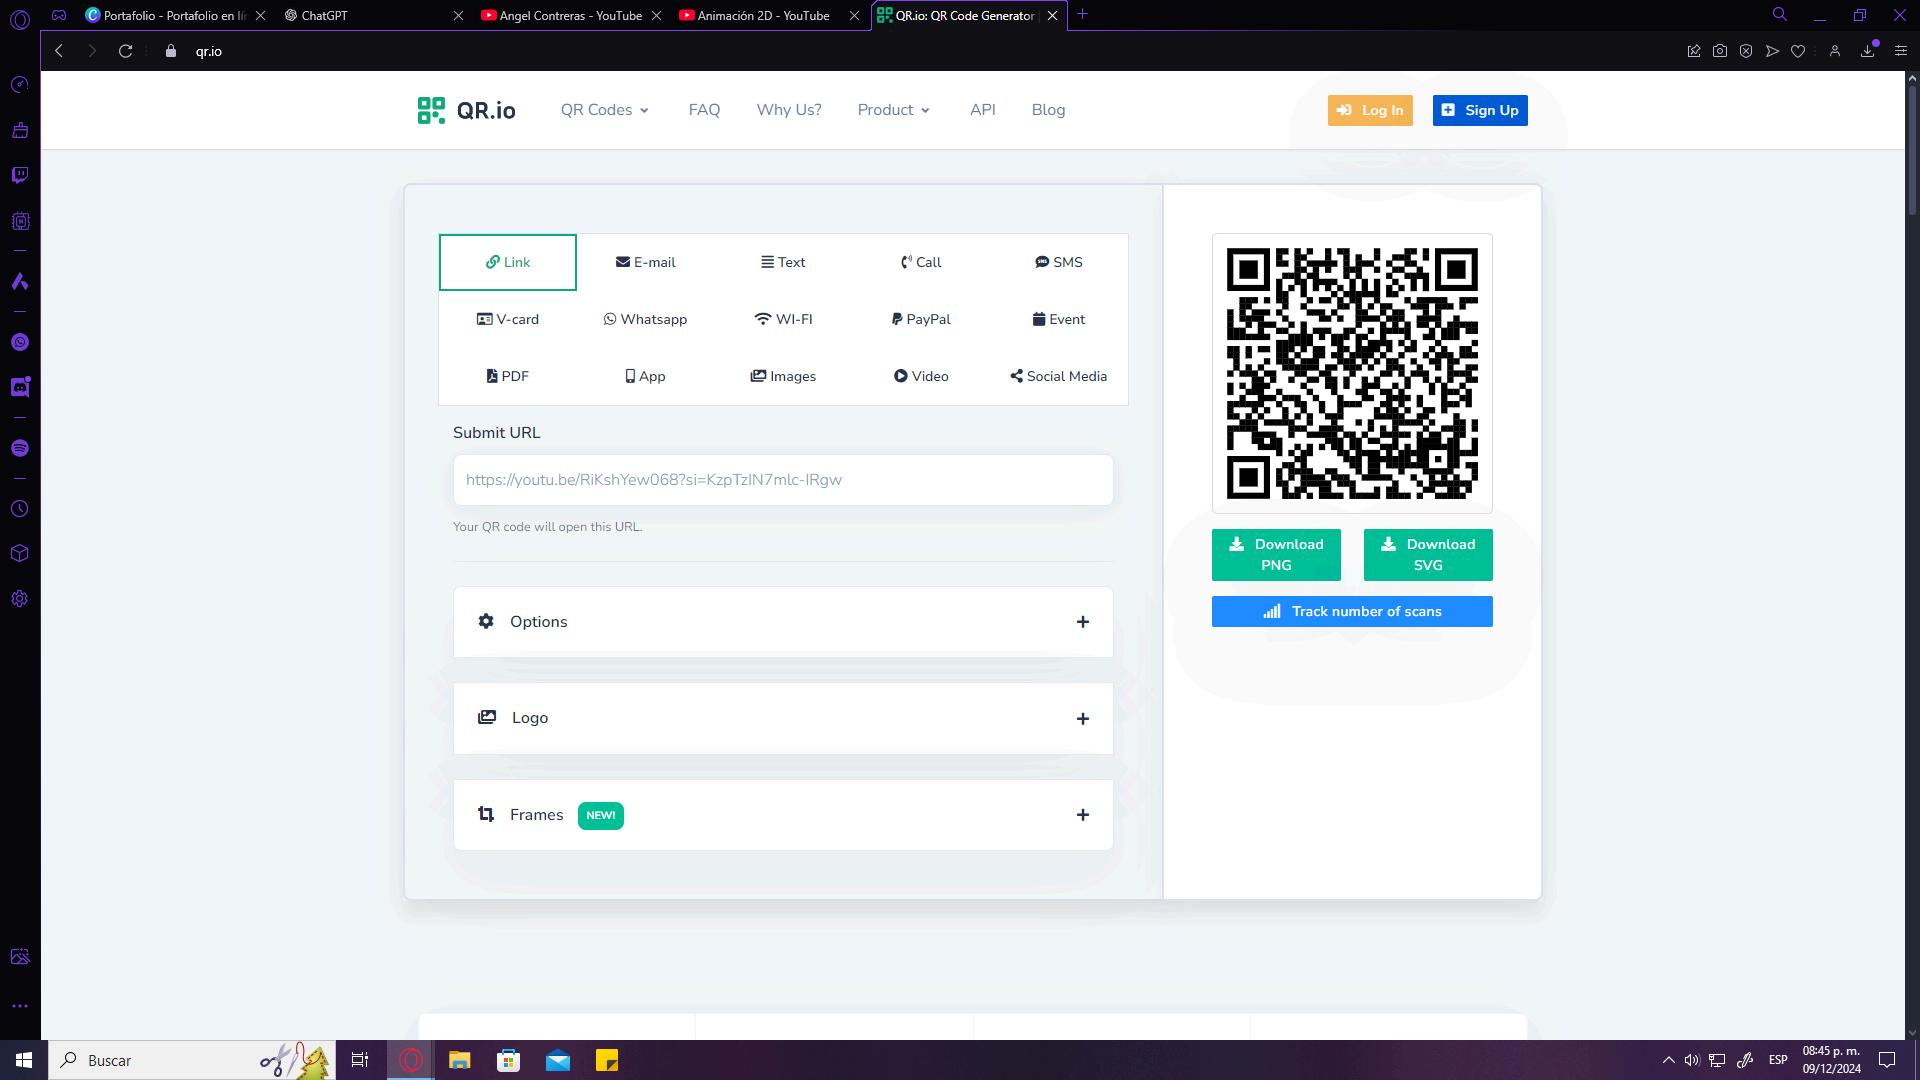
Task: Open the Product dropdown menu
Action: [893, 110]
